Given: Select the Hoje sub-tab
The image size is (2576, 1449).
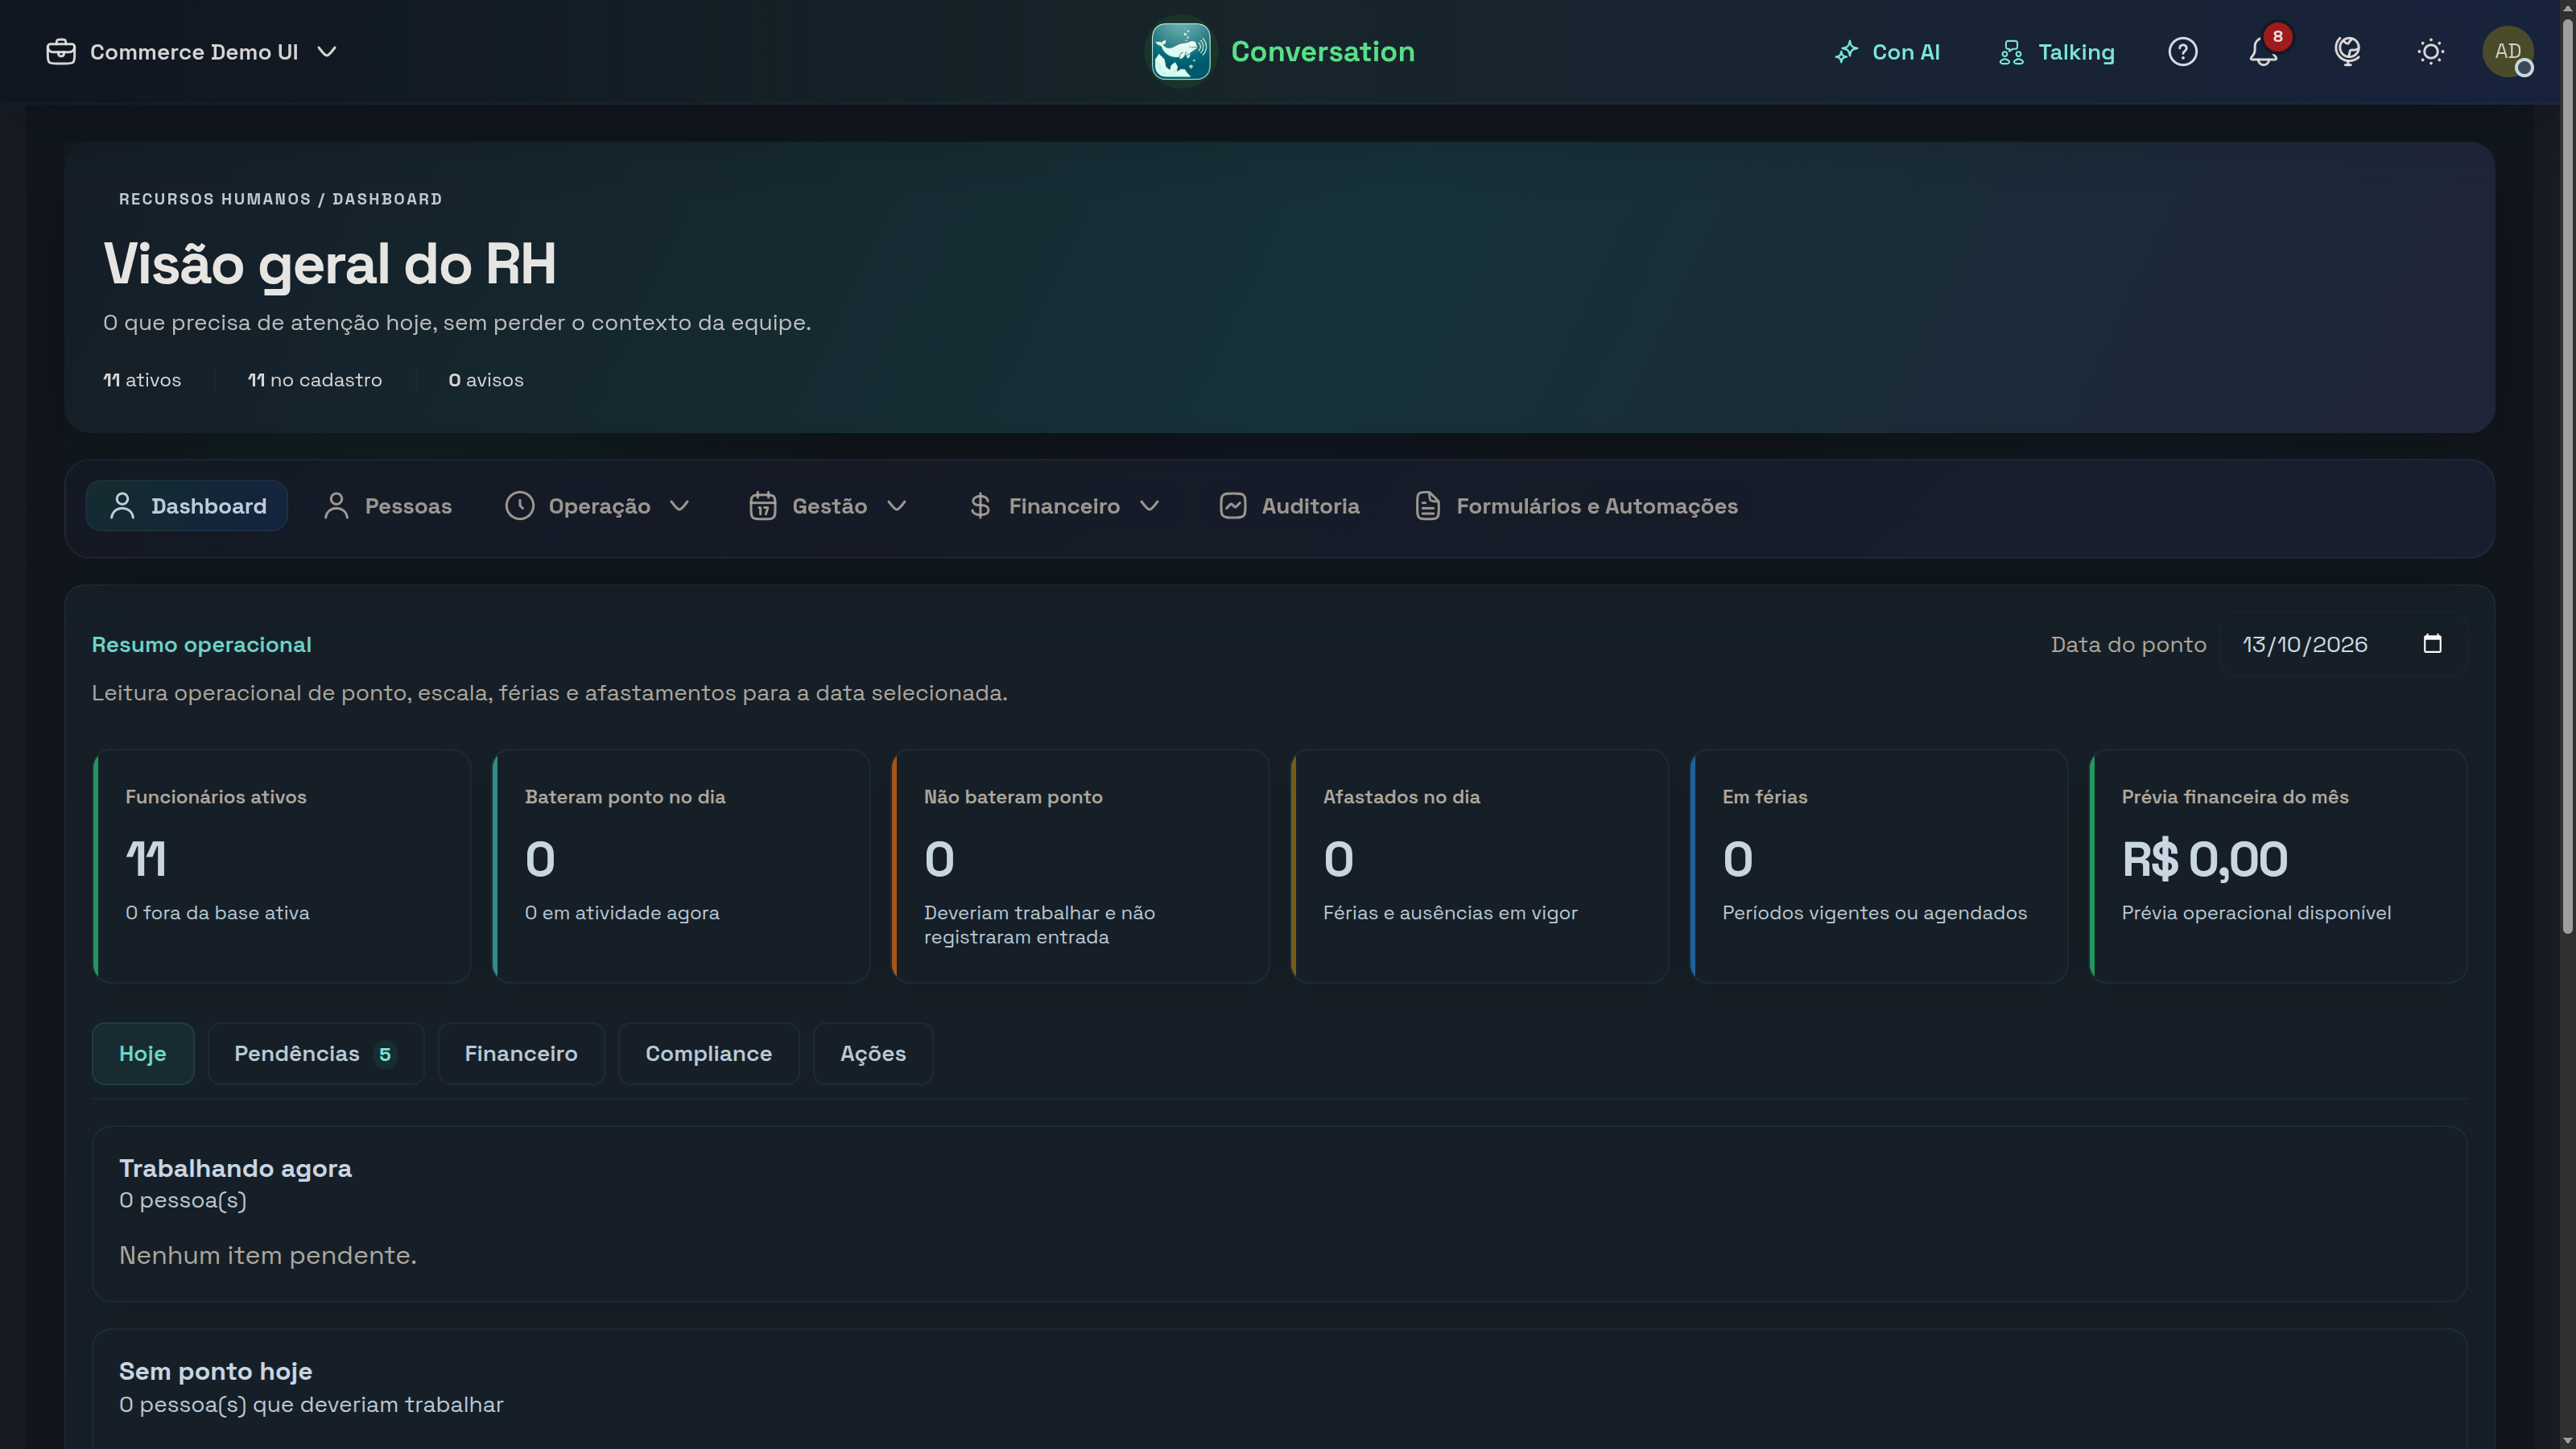Looking at the screenshot, I should 143,1054.
